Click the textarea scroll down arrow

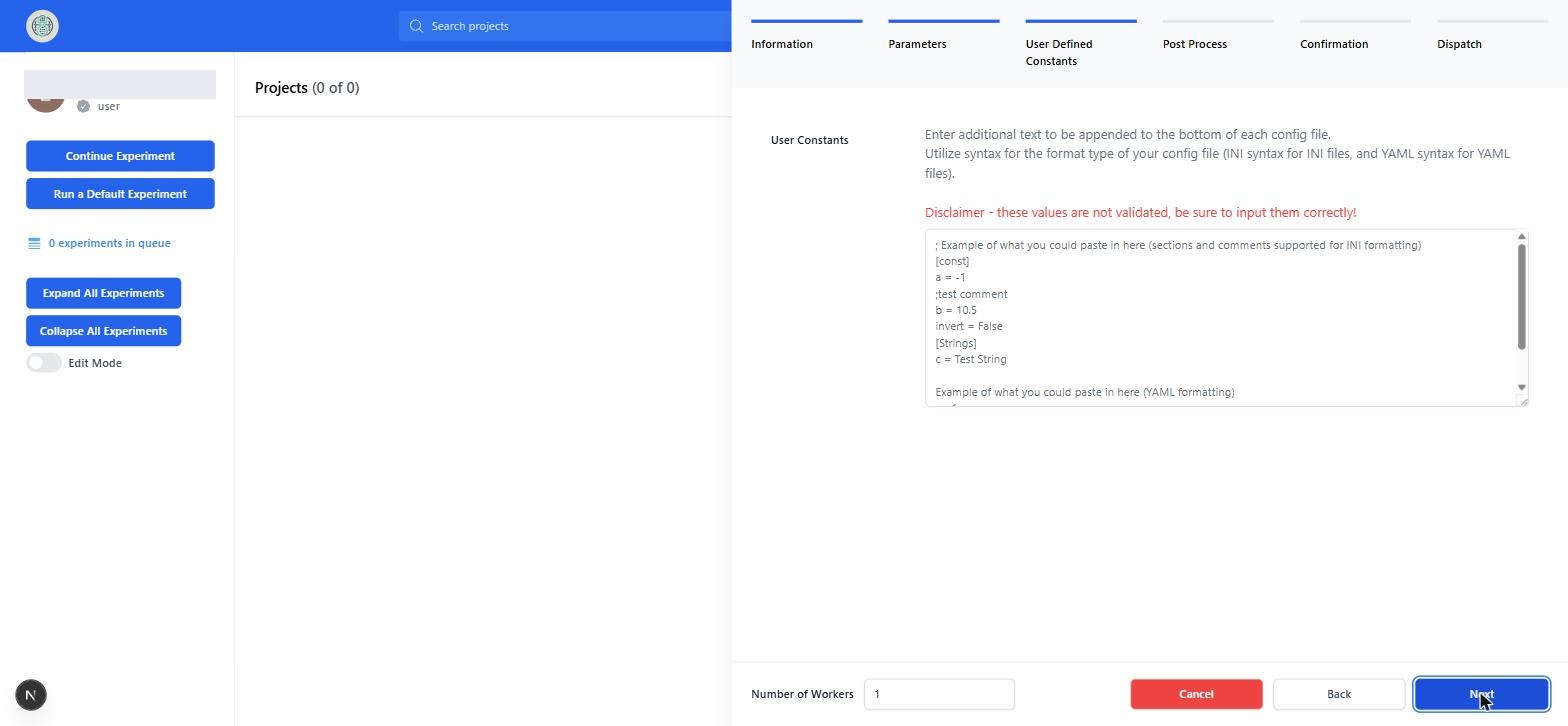[1522, 387]
